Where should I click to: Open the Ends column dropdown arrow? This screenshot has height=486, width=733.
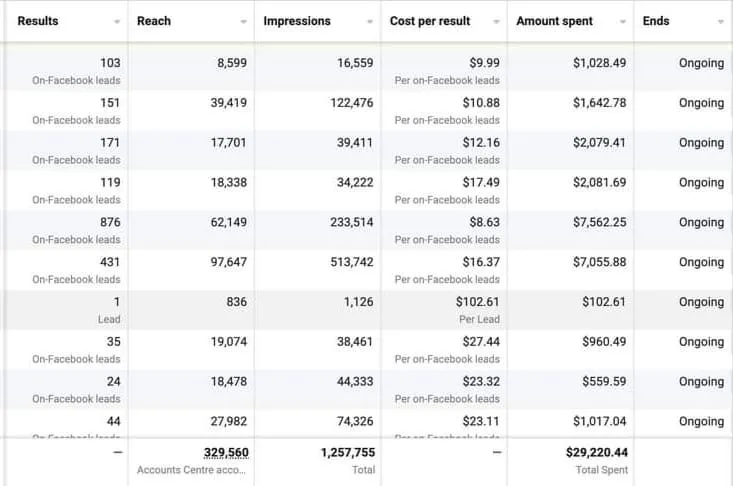click(721, 22)
